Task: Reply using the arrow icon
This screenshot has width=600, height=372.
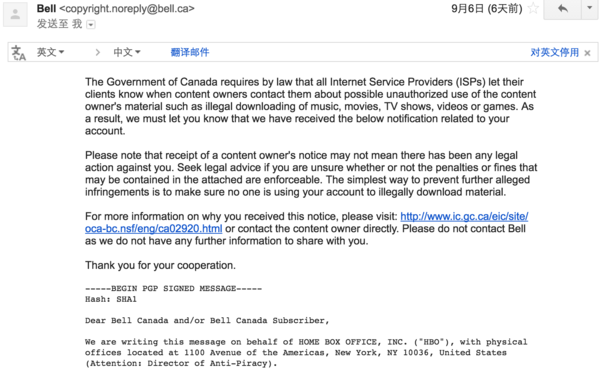Action: (562, 9)
